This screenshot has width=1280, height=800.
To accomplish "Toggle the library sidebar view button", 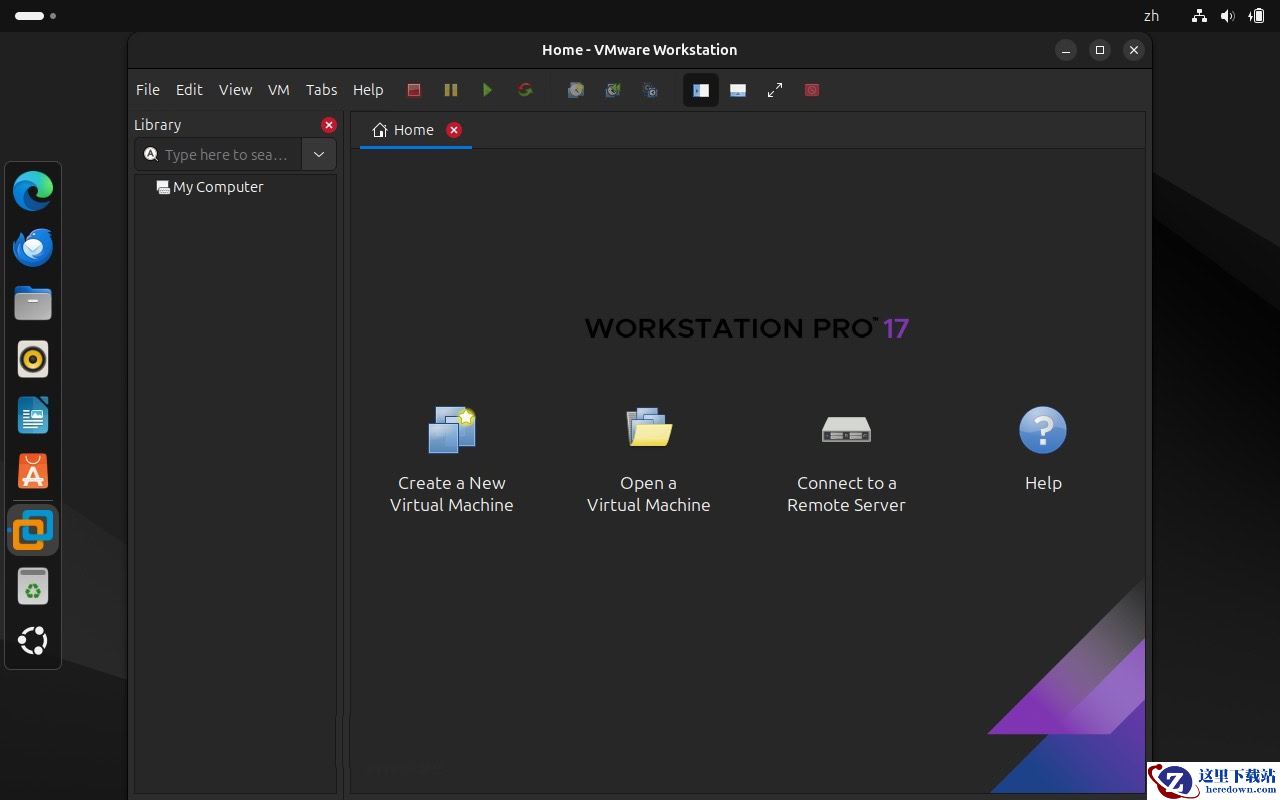I will click(x=701, y=90).
